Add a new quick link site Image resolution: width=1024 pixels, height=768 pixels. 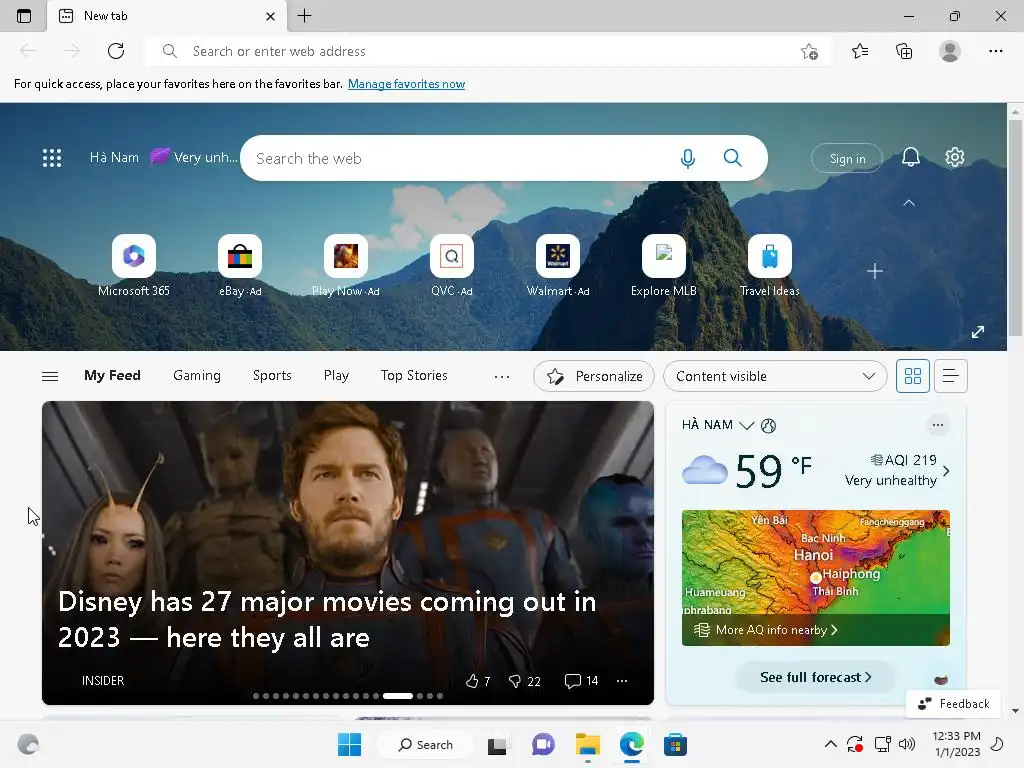875,271
